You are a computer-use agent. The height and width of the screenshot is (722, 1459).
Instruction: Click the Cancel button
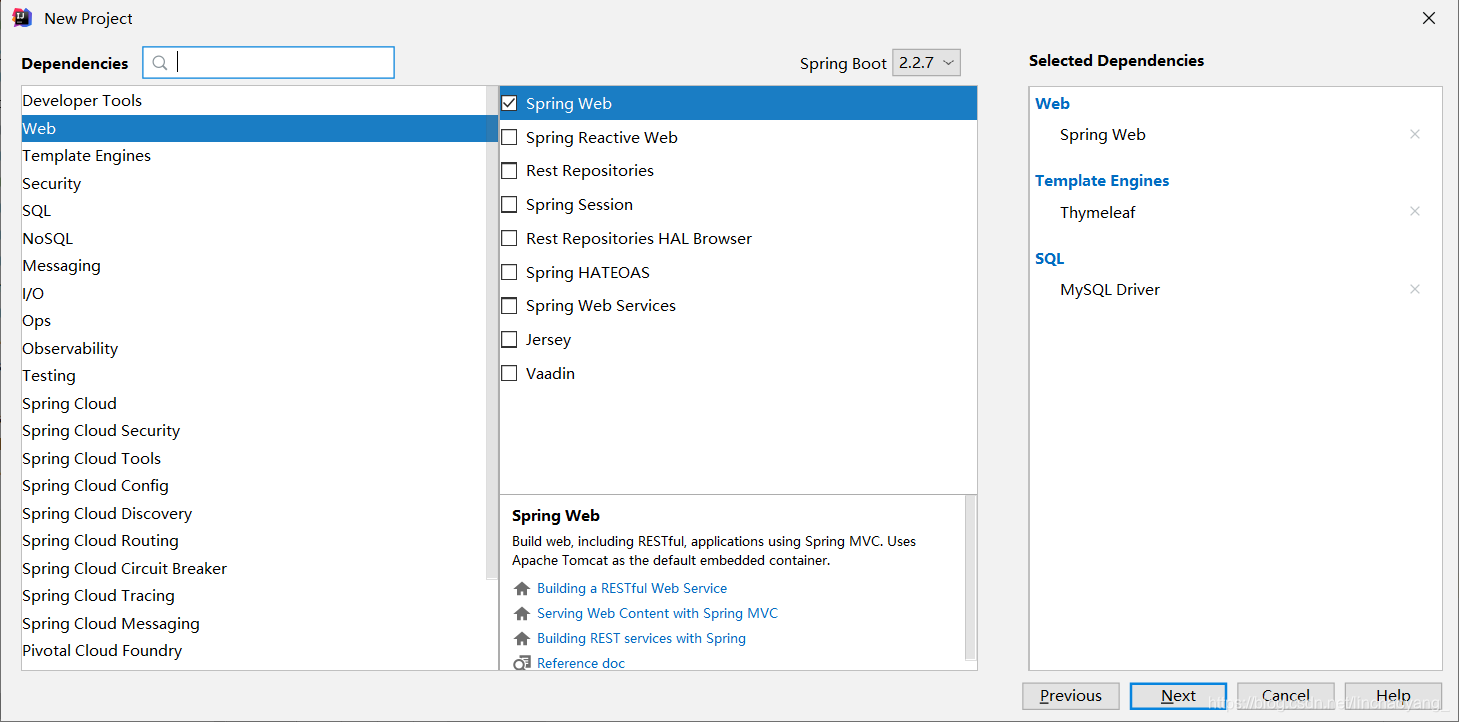(x=1285, y=695)
